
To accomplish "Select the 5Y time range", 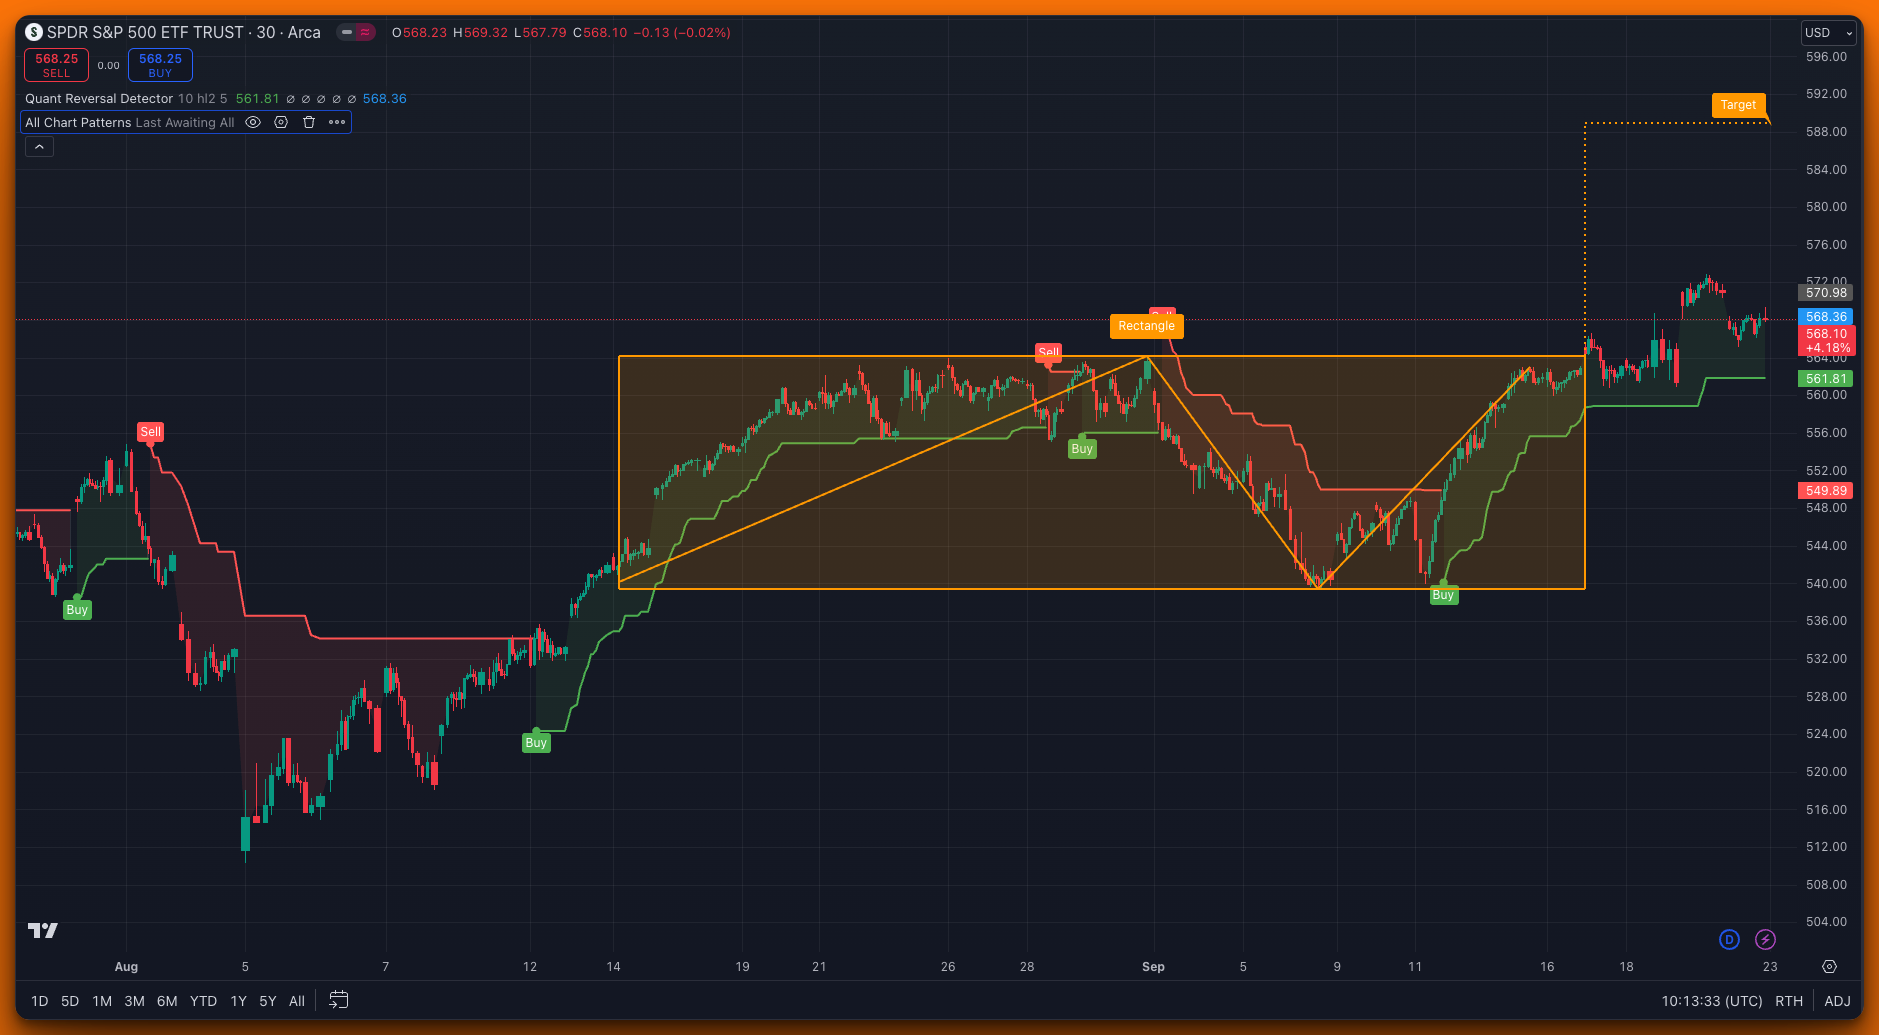I will coord(267,1001).
